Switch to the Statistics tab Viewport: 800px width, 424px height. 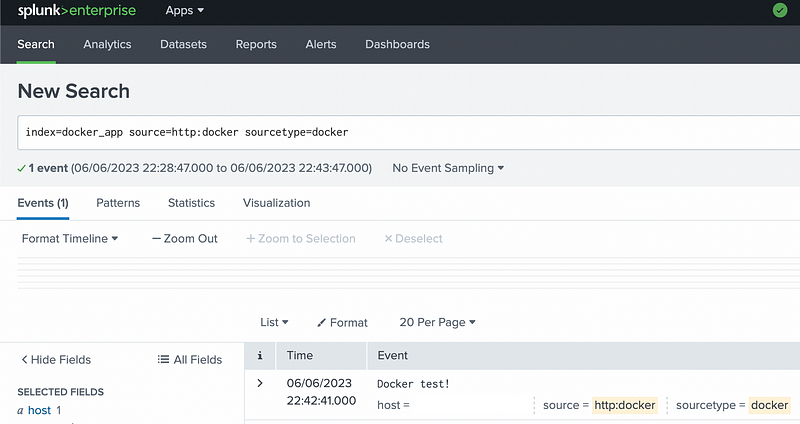pos(191,202)
